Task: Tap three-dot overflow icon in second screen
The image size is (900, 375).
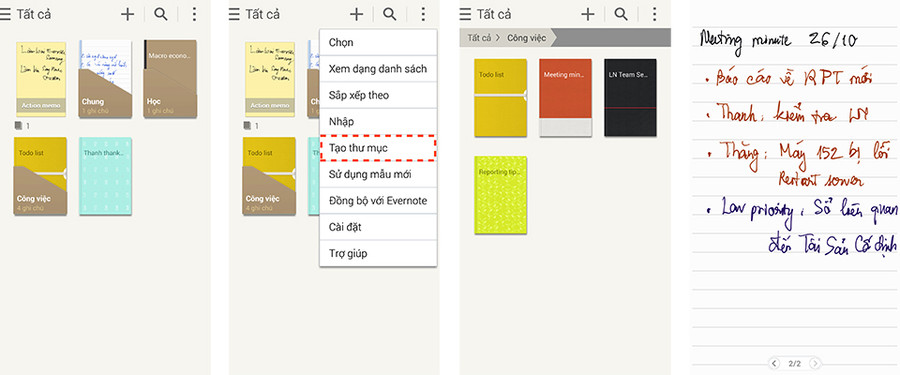Action: [423, 14]
